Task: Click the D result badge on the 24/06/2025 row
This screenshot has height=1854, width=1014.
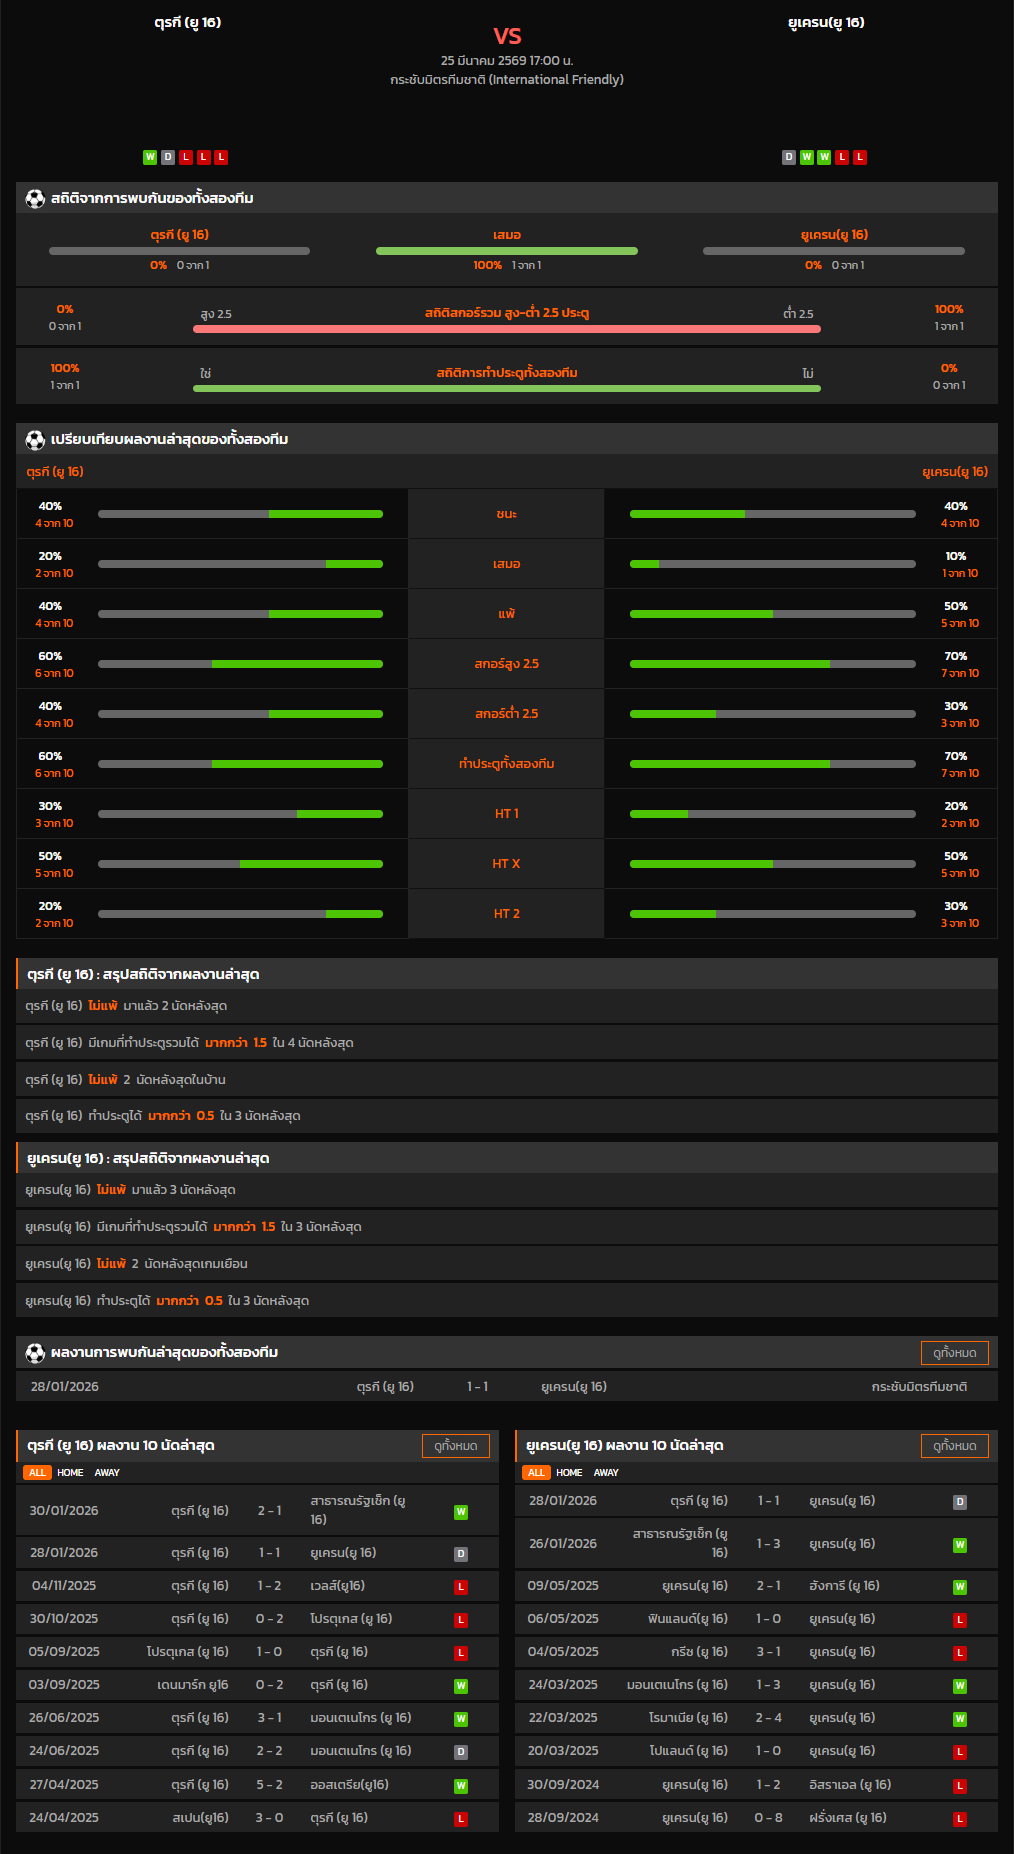Action: tap(461, 1752)
